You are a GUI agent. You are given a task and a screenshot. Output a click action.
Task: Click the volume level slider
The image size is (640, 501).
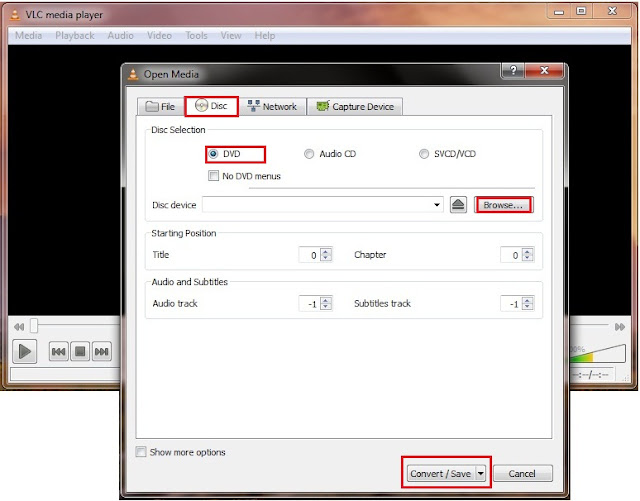tap(597, 354)
